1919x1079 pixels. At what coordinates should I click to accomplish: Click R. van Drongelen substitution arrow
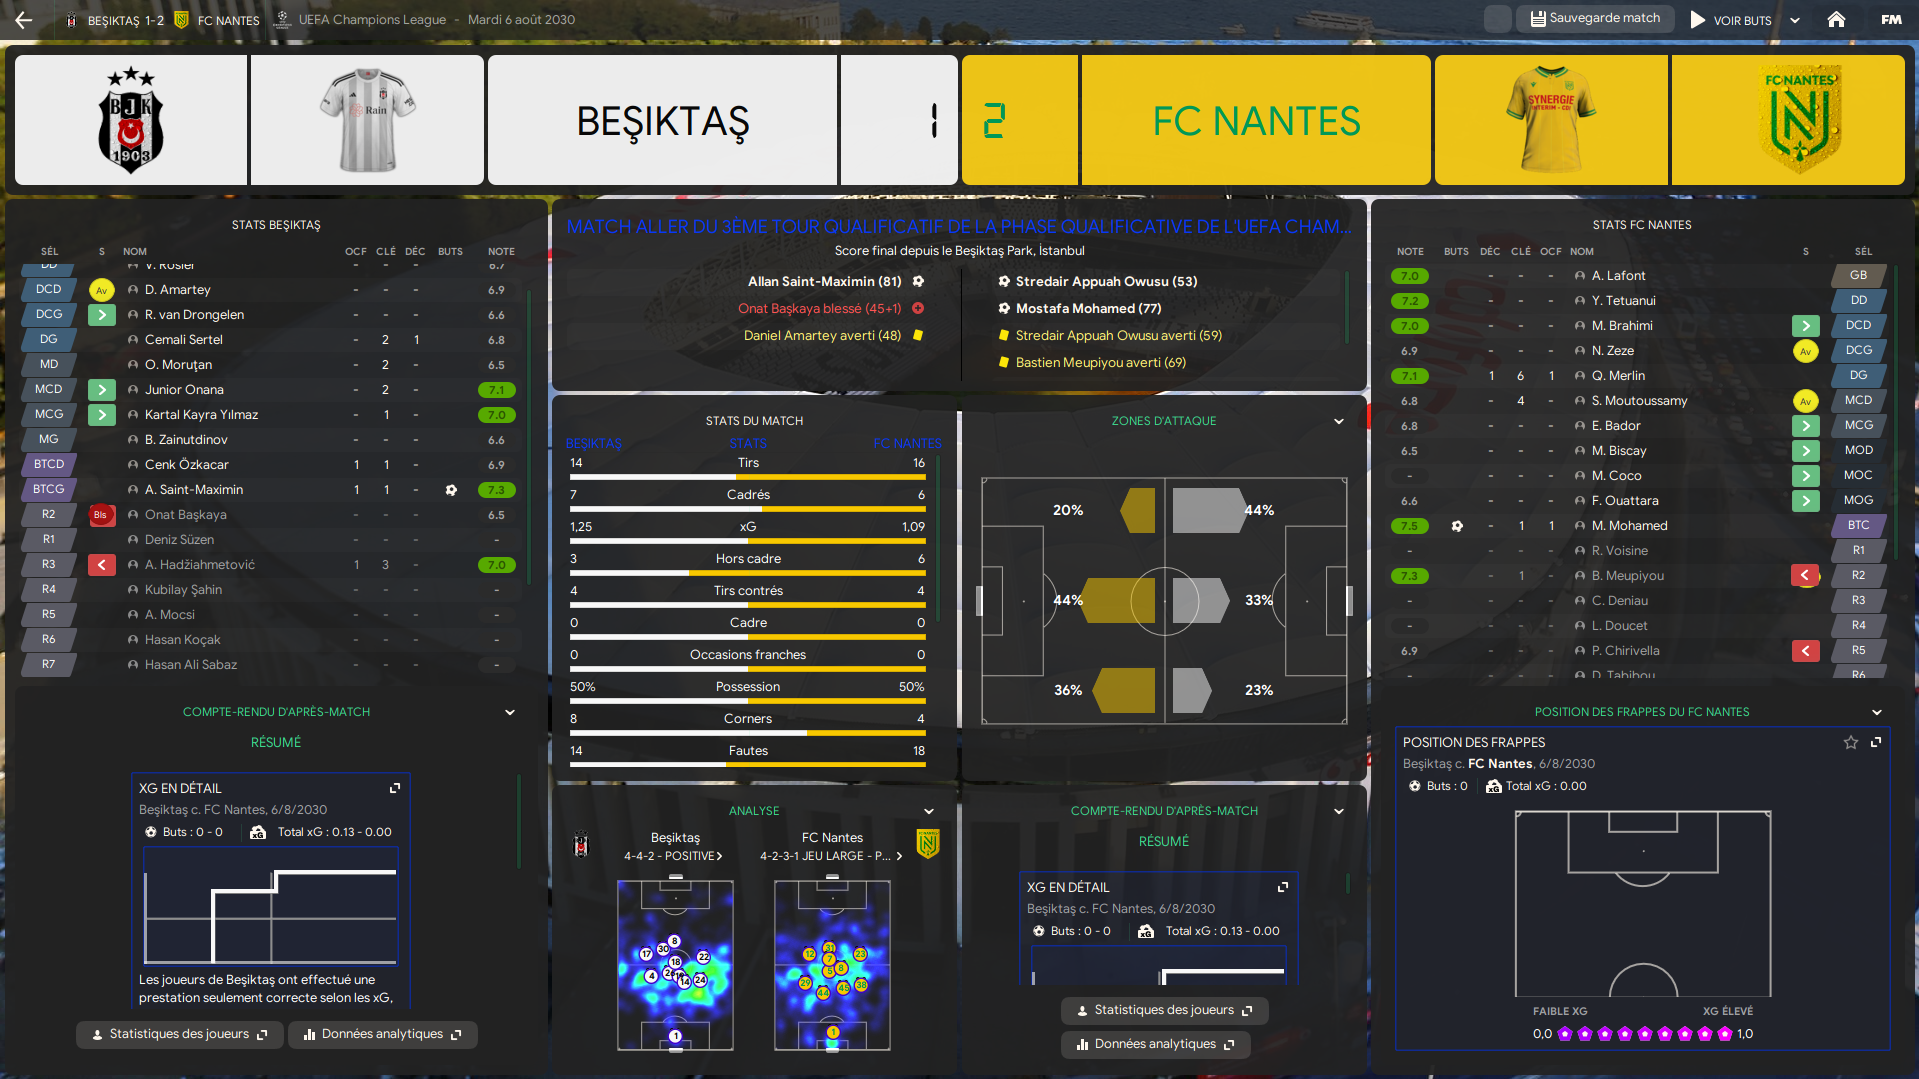click(x=102, y=315)
